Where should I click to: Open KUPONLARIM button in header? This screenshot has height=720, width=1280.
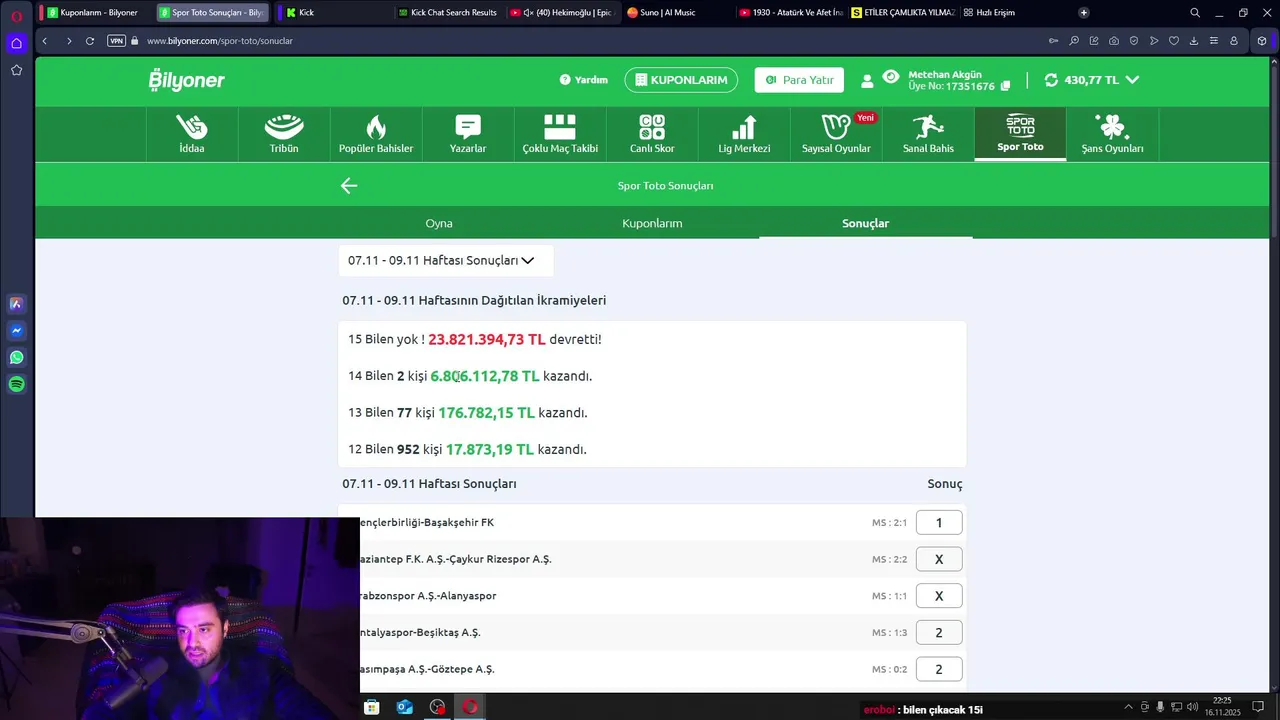(x=681, y=80)
